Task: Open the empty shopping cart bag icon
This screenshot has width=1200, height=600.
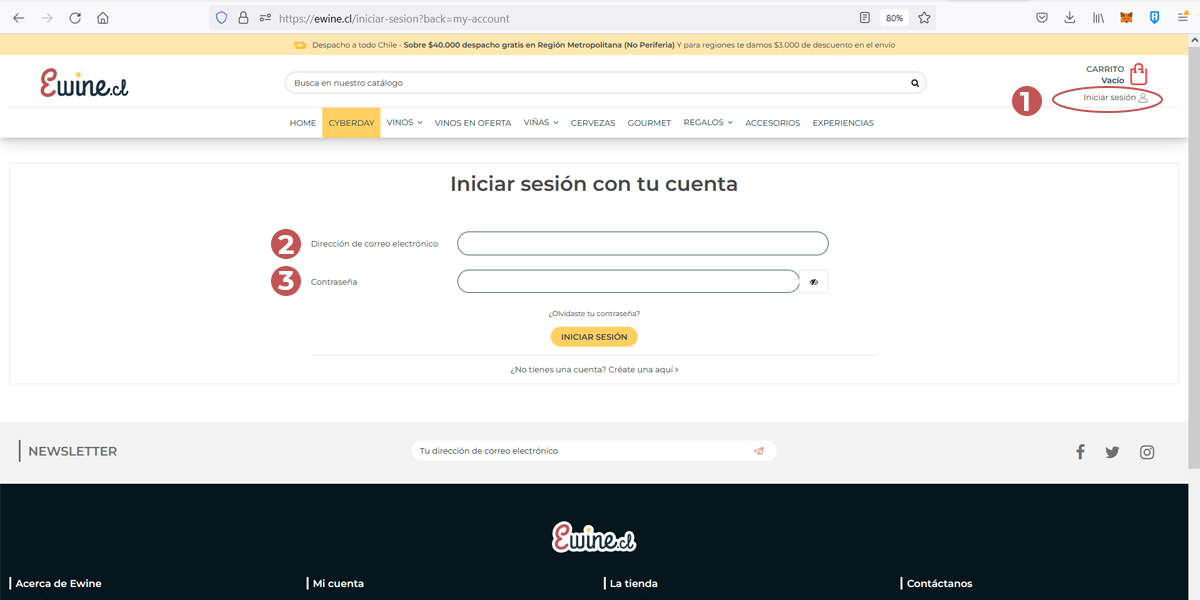Action: [x=1138, y=74]
